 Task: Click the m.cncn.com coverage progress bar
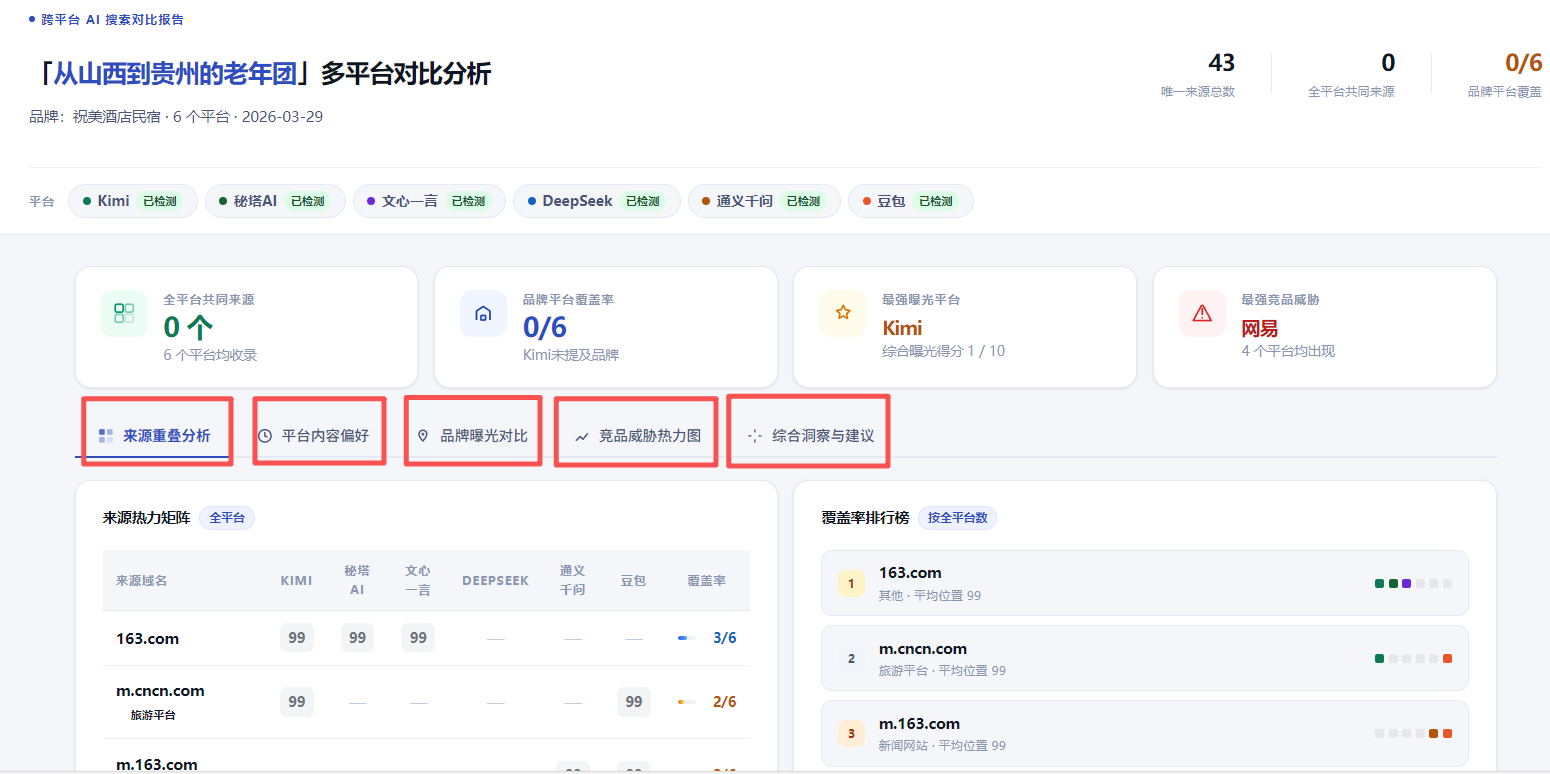(687, 702)
